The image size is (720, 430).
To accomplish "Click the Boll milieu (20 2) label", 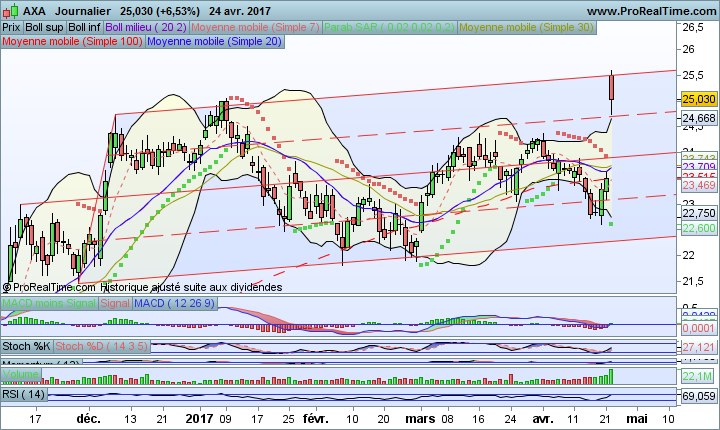I will click(x=146, y=28).
